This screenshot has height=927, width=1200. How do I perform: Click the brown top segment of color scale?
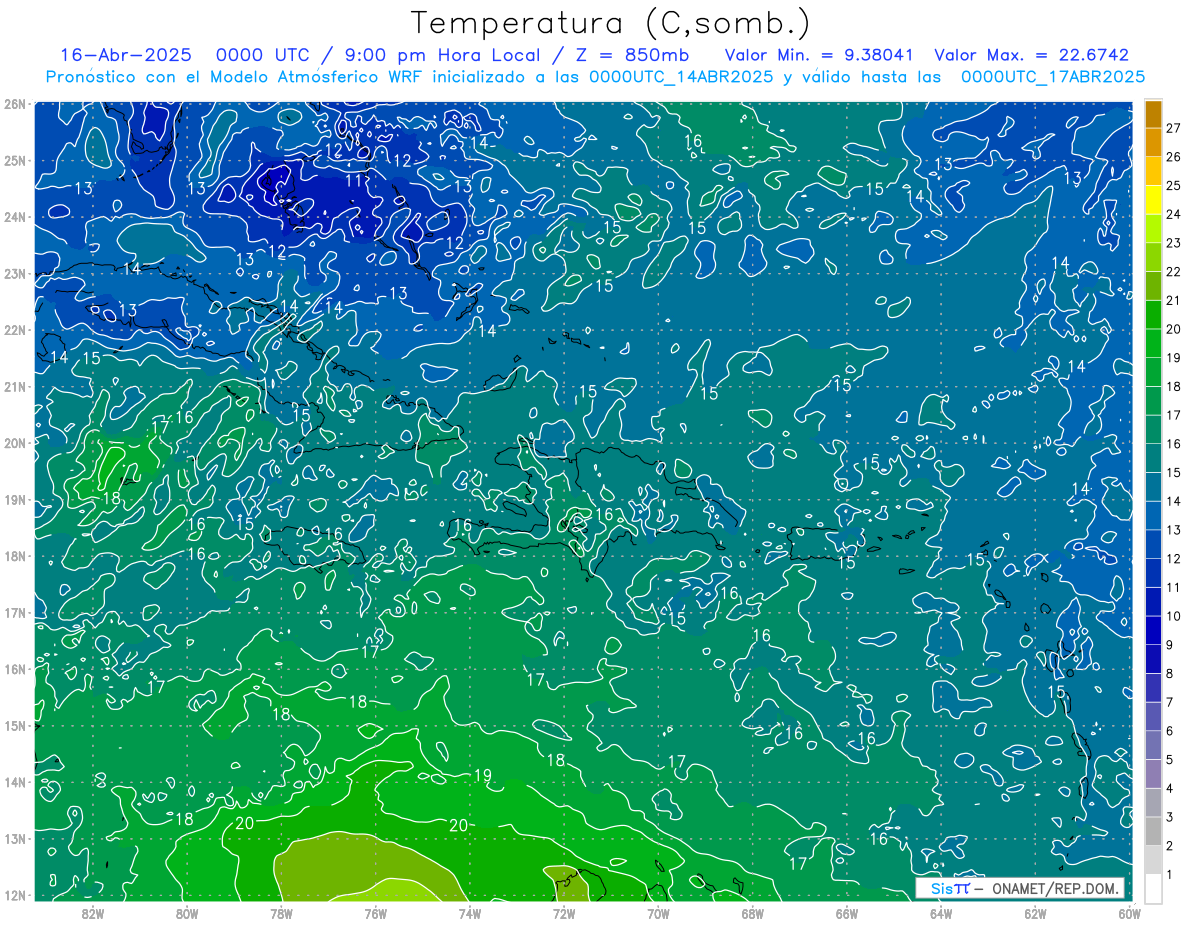(x=1154, y=114)
